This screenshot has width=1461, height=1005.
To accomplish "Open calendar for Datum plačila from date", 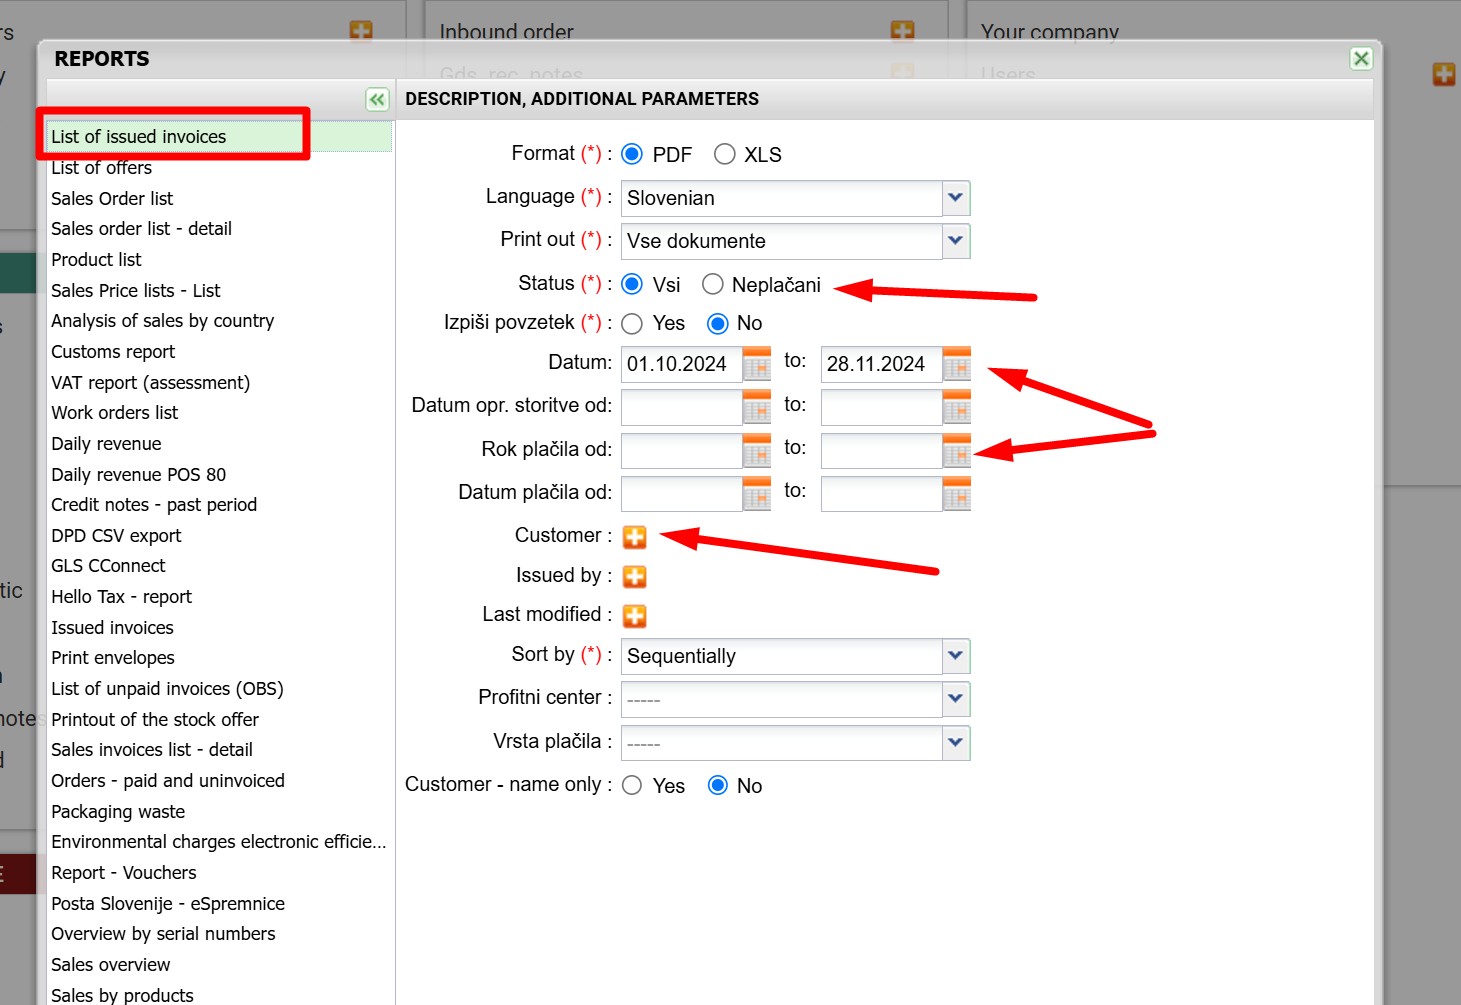I will click(757, 493).
